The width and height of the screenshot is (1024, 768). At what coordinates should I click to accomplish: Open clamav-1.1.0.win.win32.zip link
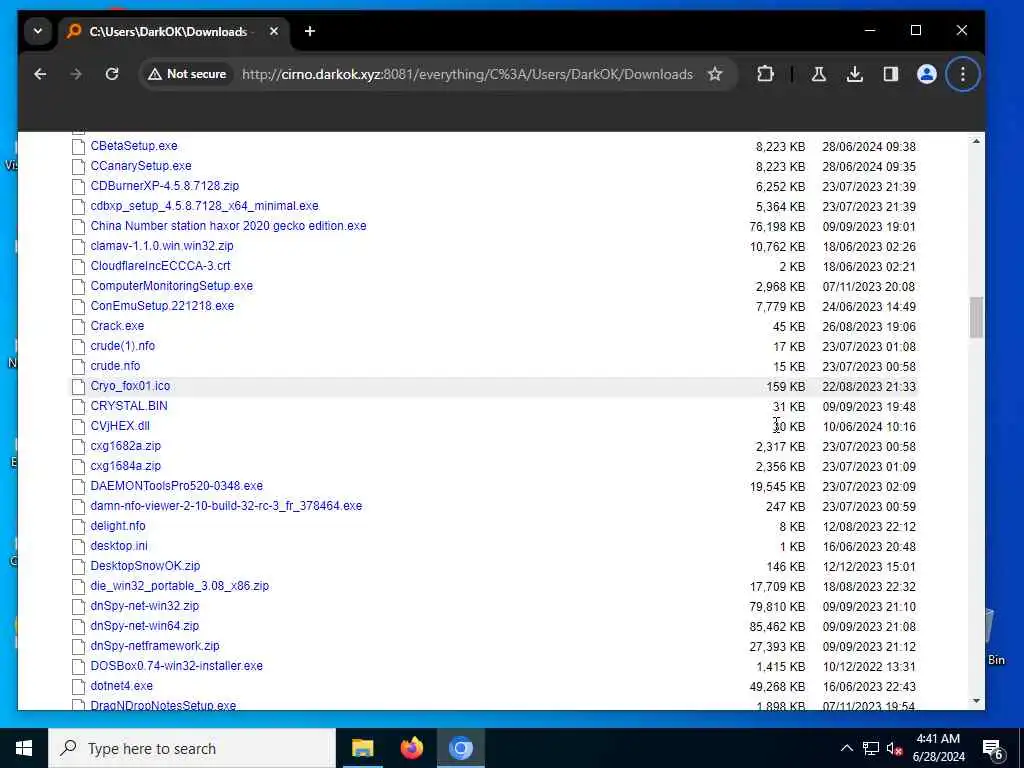point(162,246)
